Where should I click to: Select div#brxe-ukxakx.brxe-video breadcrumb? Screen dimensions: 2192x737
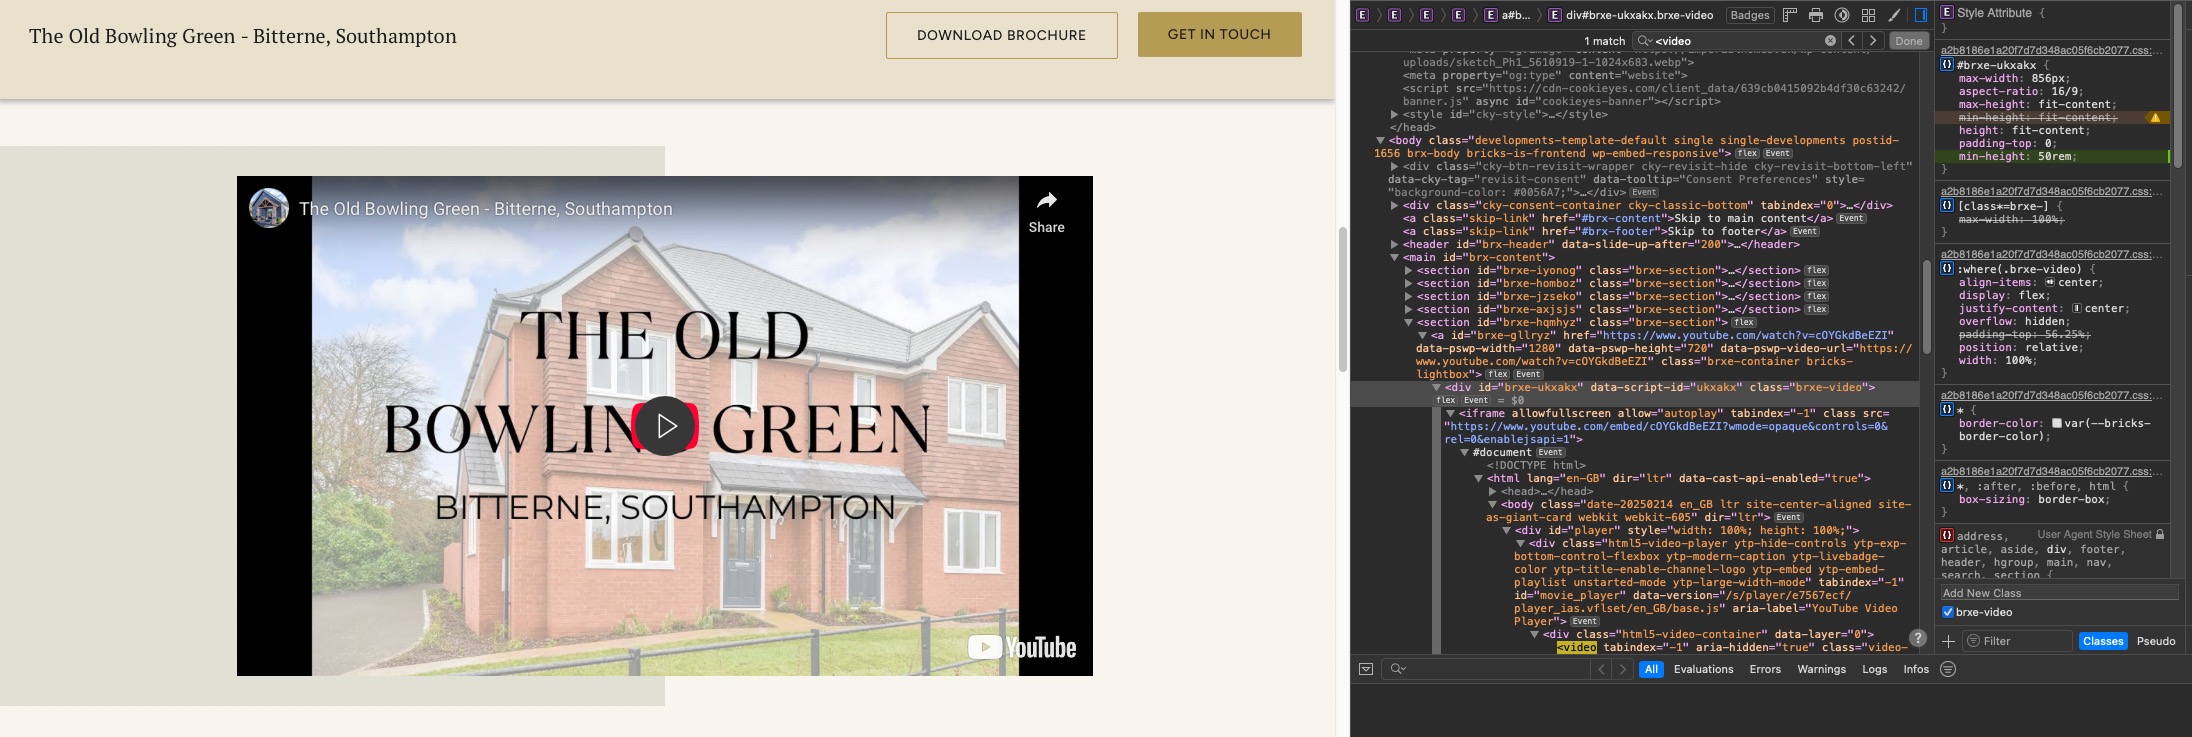(1631, 15)
